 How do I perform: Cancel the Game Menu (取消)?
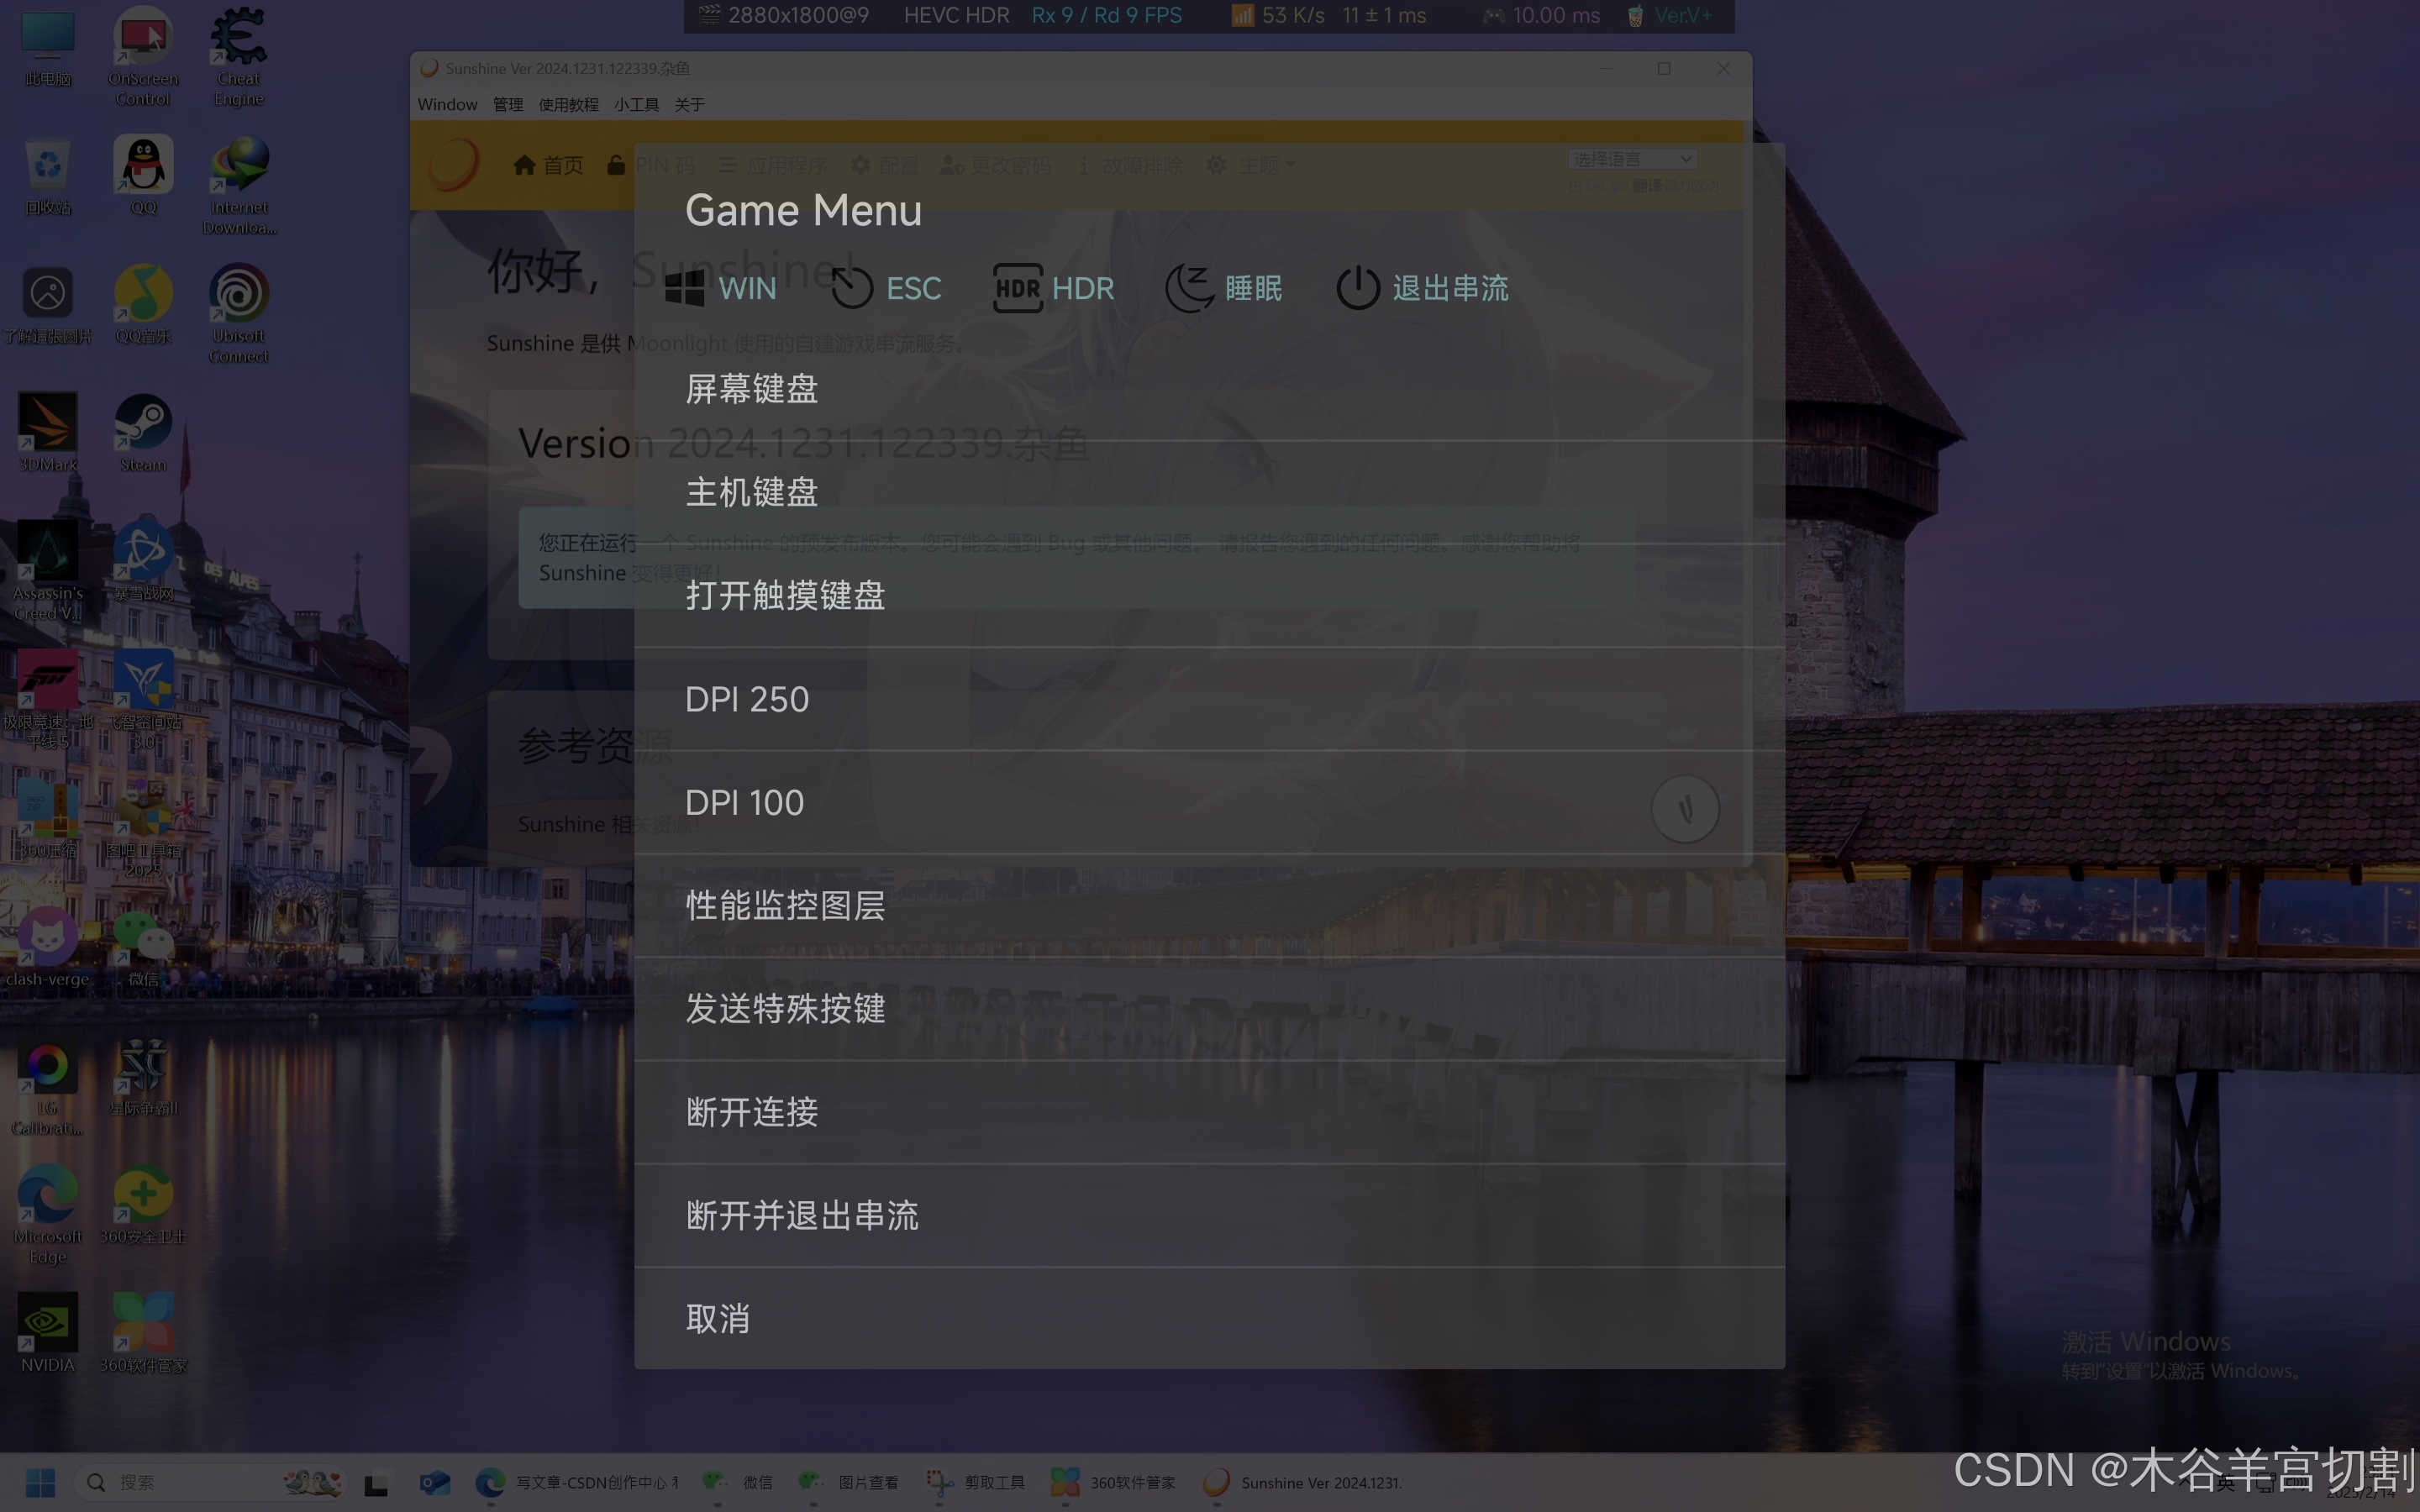pyautogui.click(x=718, y=1318)
